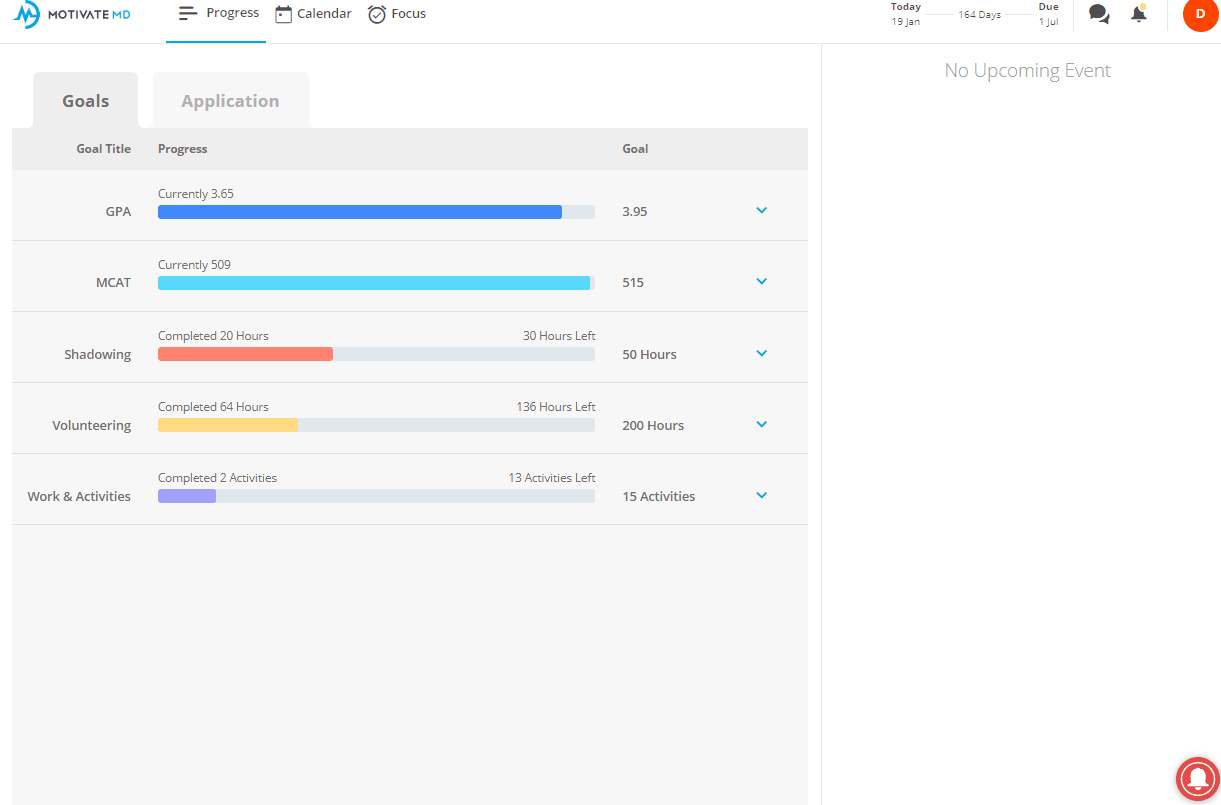This screenshot has width=1221, height=805.
Task: Select the Goals tab
Action: click(x=86, y=101)
